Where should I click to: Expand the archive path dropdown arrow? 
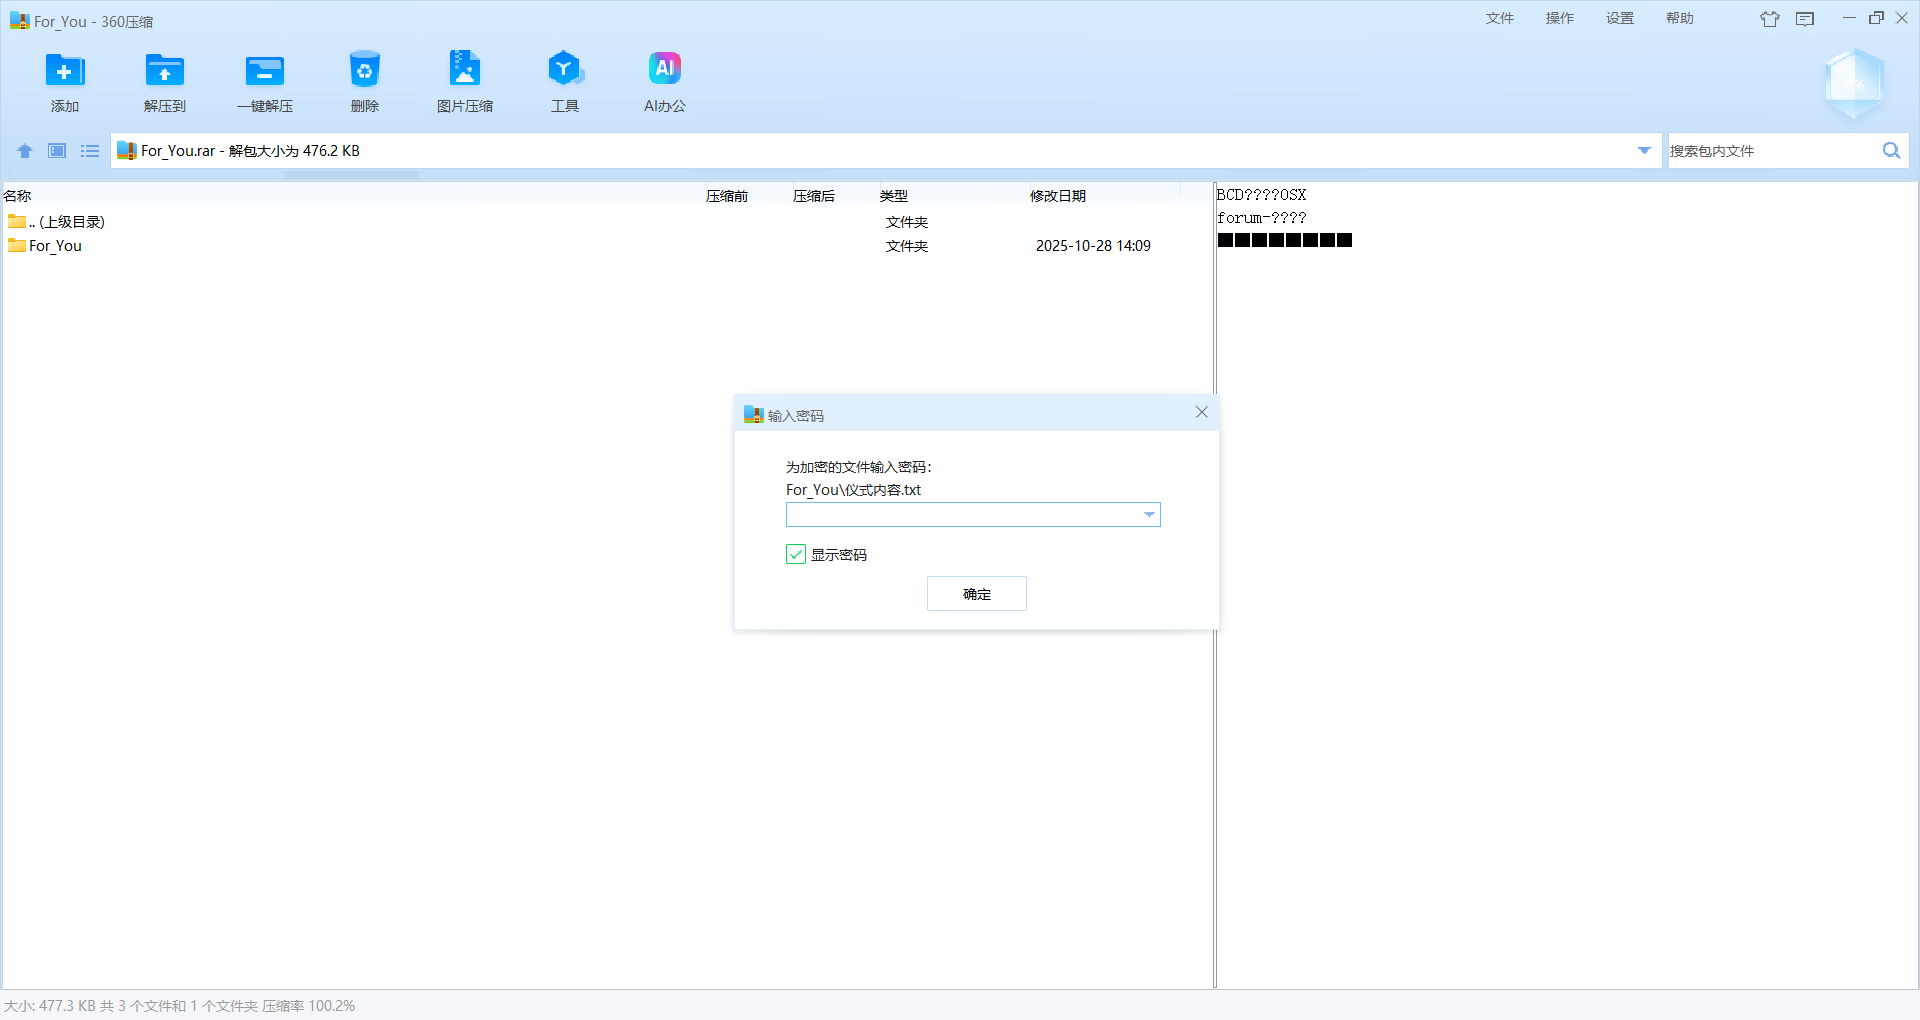[1643, 151]
